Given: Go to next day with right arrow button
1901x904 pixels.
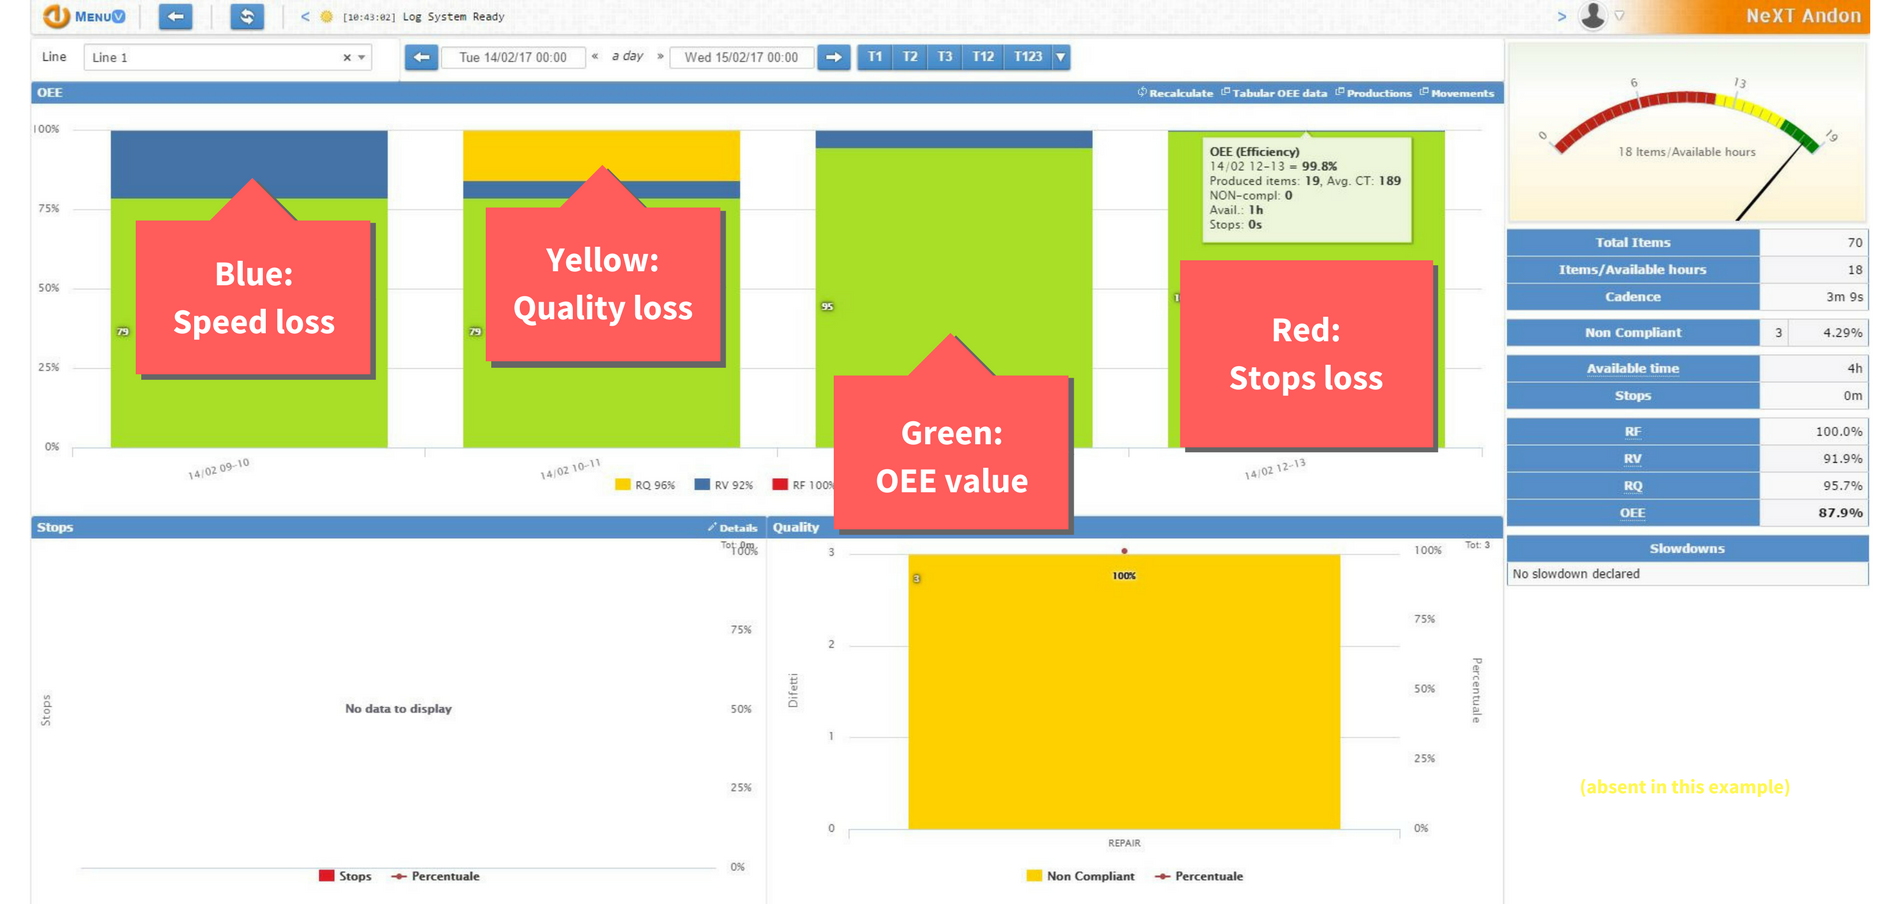Looking at the screenshot, I should click(833, 57).
